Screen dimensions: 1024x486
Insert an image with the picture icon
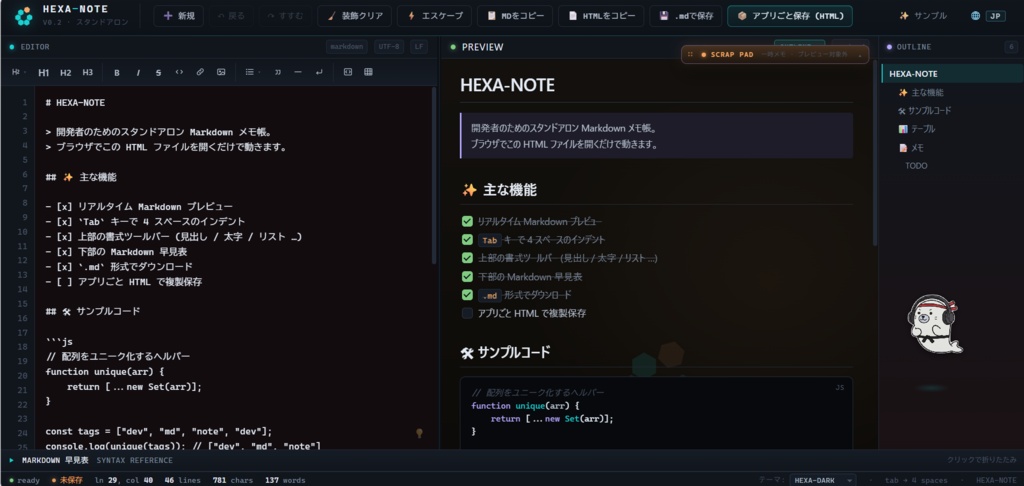pos(221,72)
